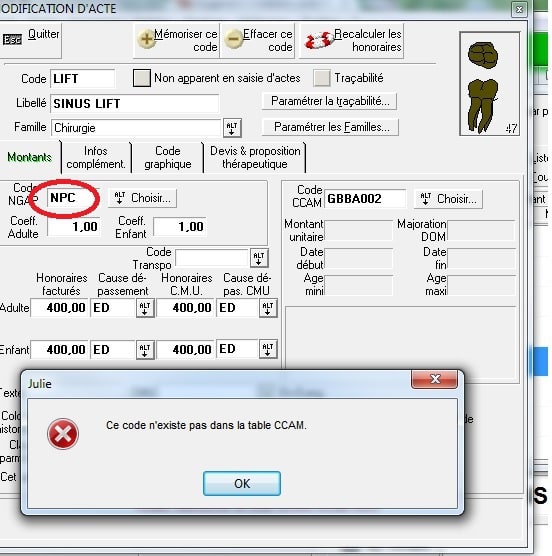Screen dimensions: 552x556
Task: Click Enfant Honoraires C.M.U. 400,00 field
Action: click(185, 350)
